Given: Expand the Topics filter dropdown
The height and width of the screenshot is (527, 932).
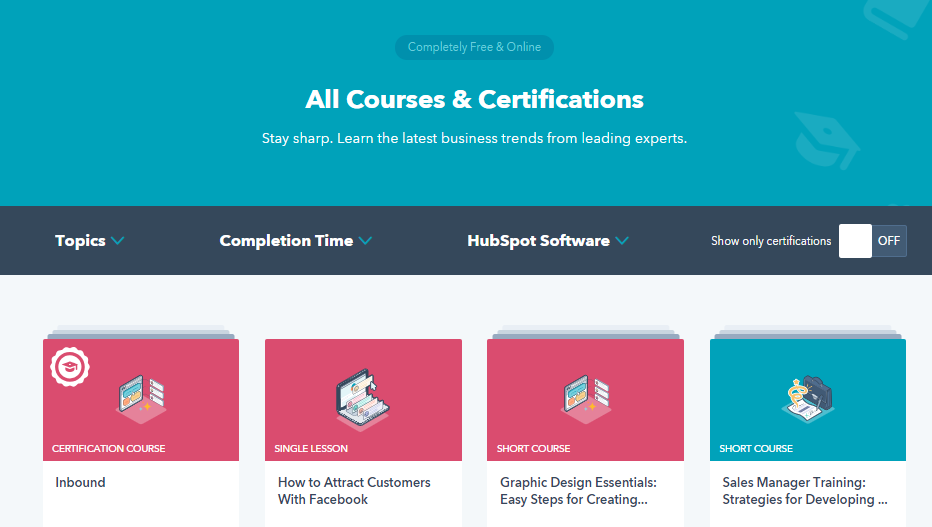Looking at the screenshot, I should [80, 241].
